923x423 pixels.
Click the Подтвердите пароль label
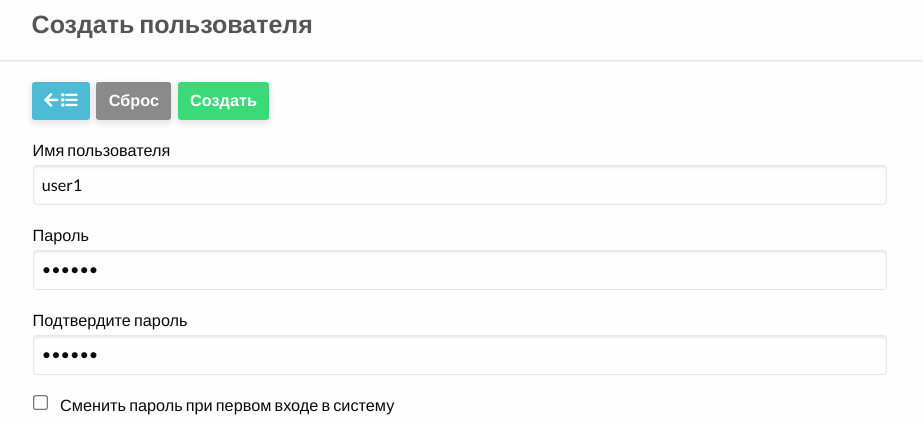coord(110,321)
